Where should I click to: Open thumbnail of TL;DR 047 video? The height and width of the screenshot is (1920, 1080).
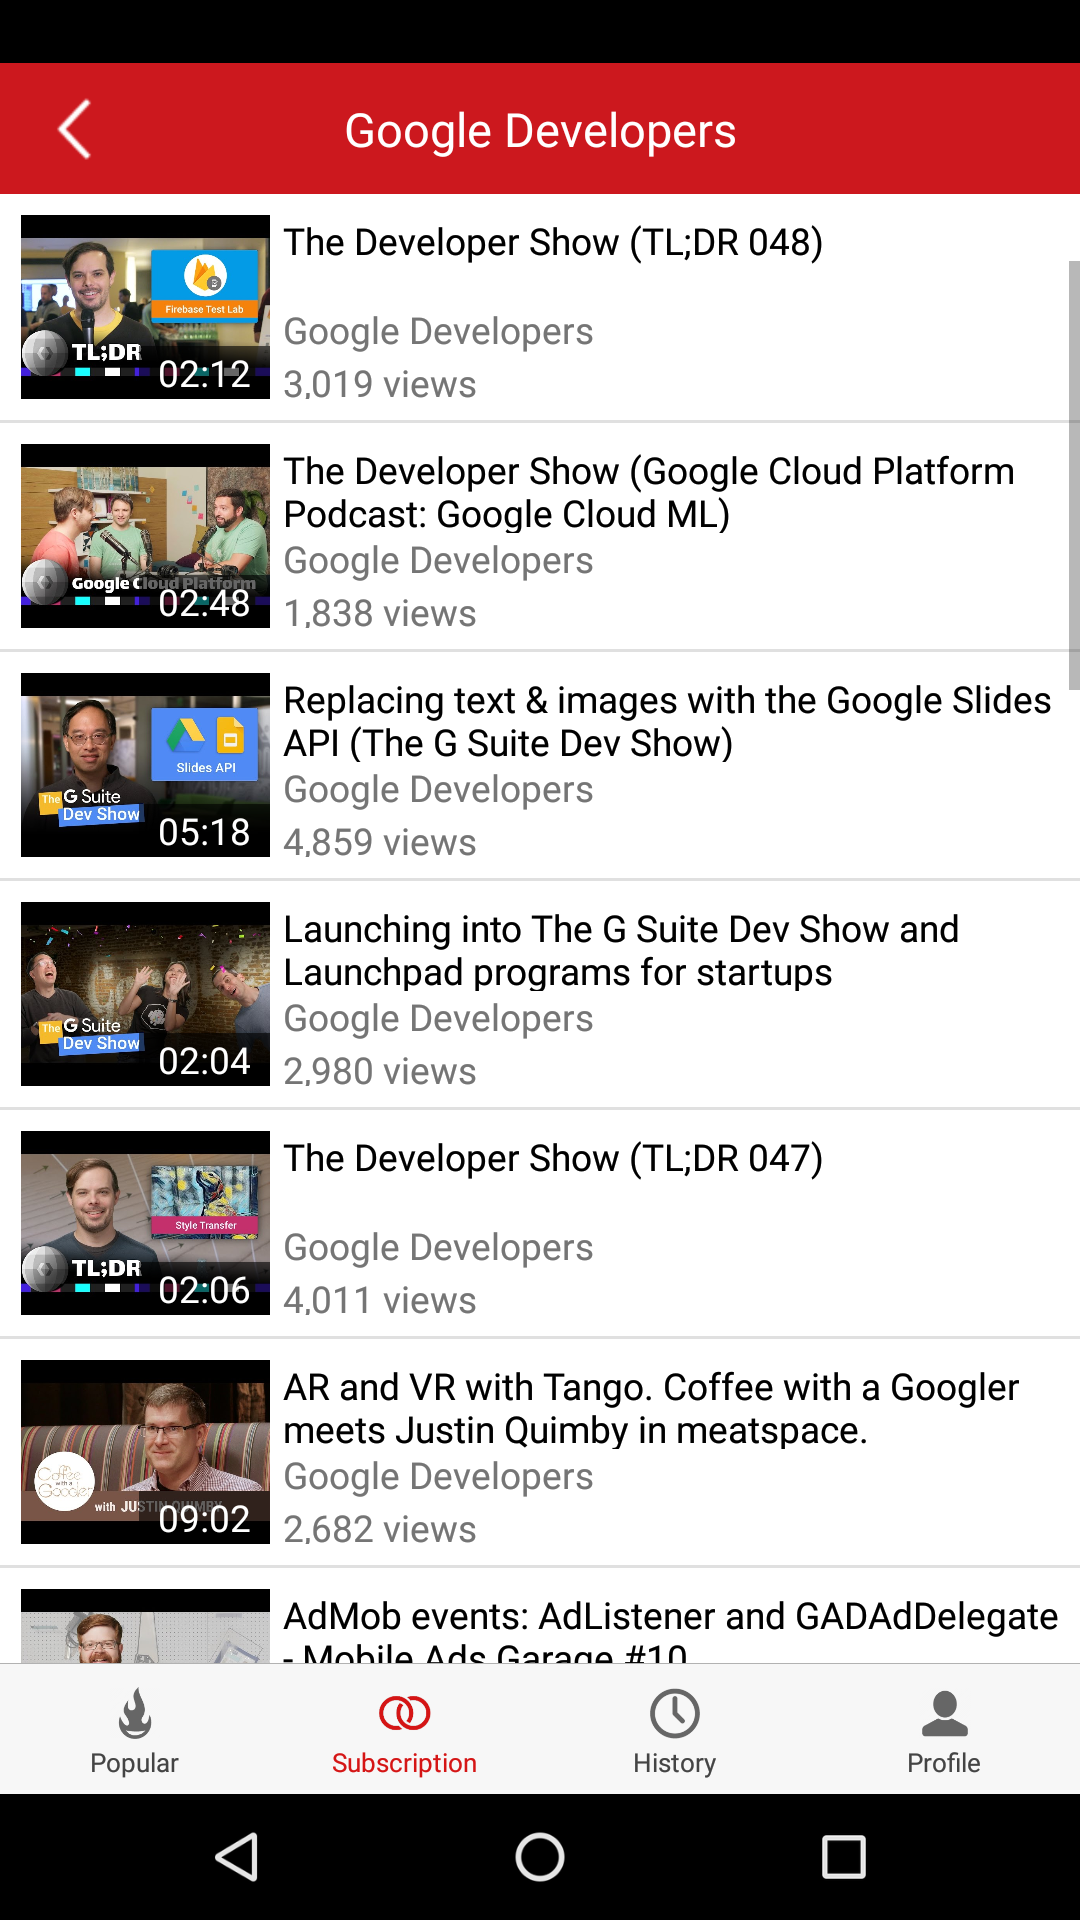coord(145,1223)
